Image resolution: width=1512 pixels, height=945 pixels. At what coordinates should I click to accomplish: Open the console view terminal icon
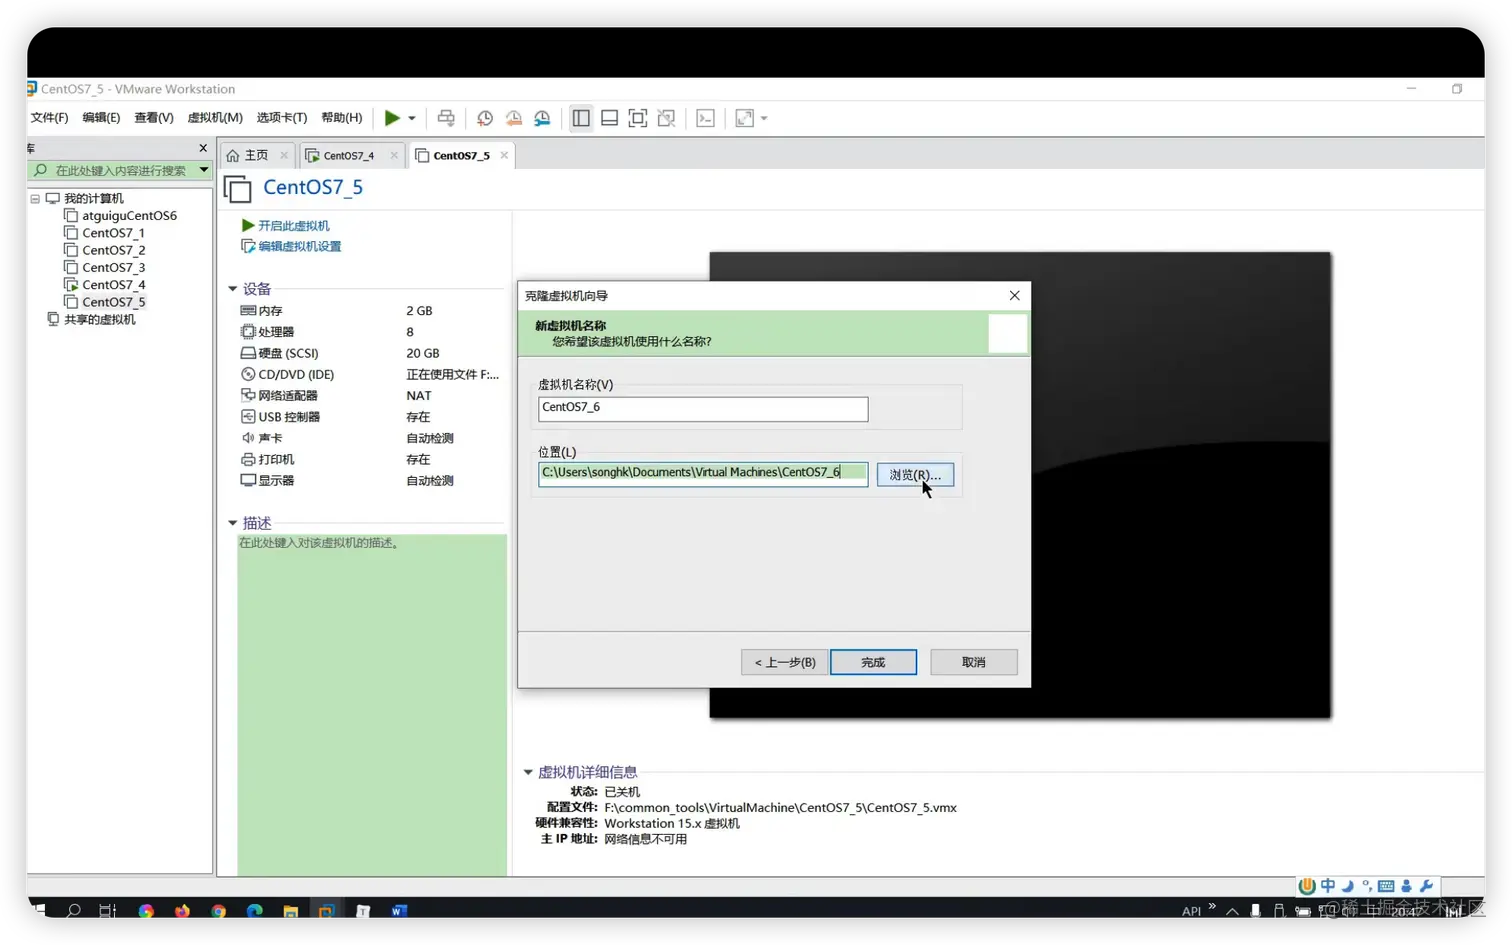coord(705,118)
